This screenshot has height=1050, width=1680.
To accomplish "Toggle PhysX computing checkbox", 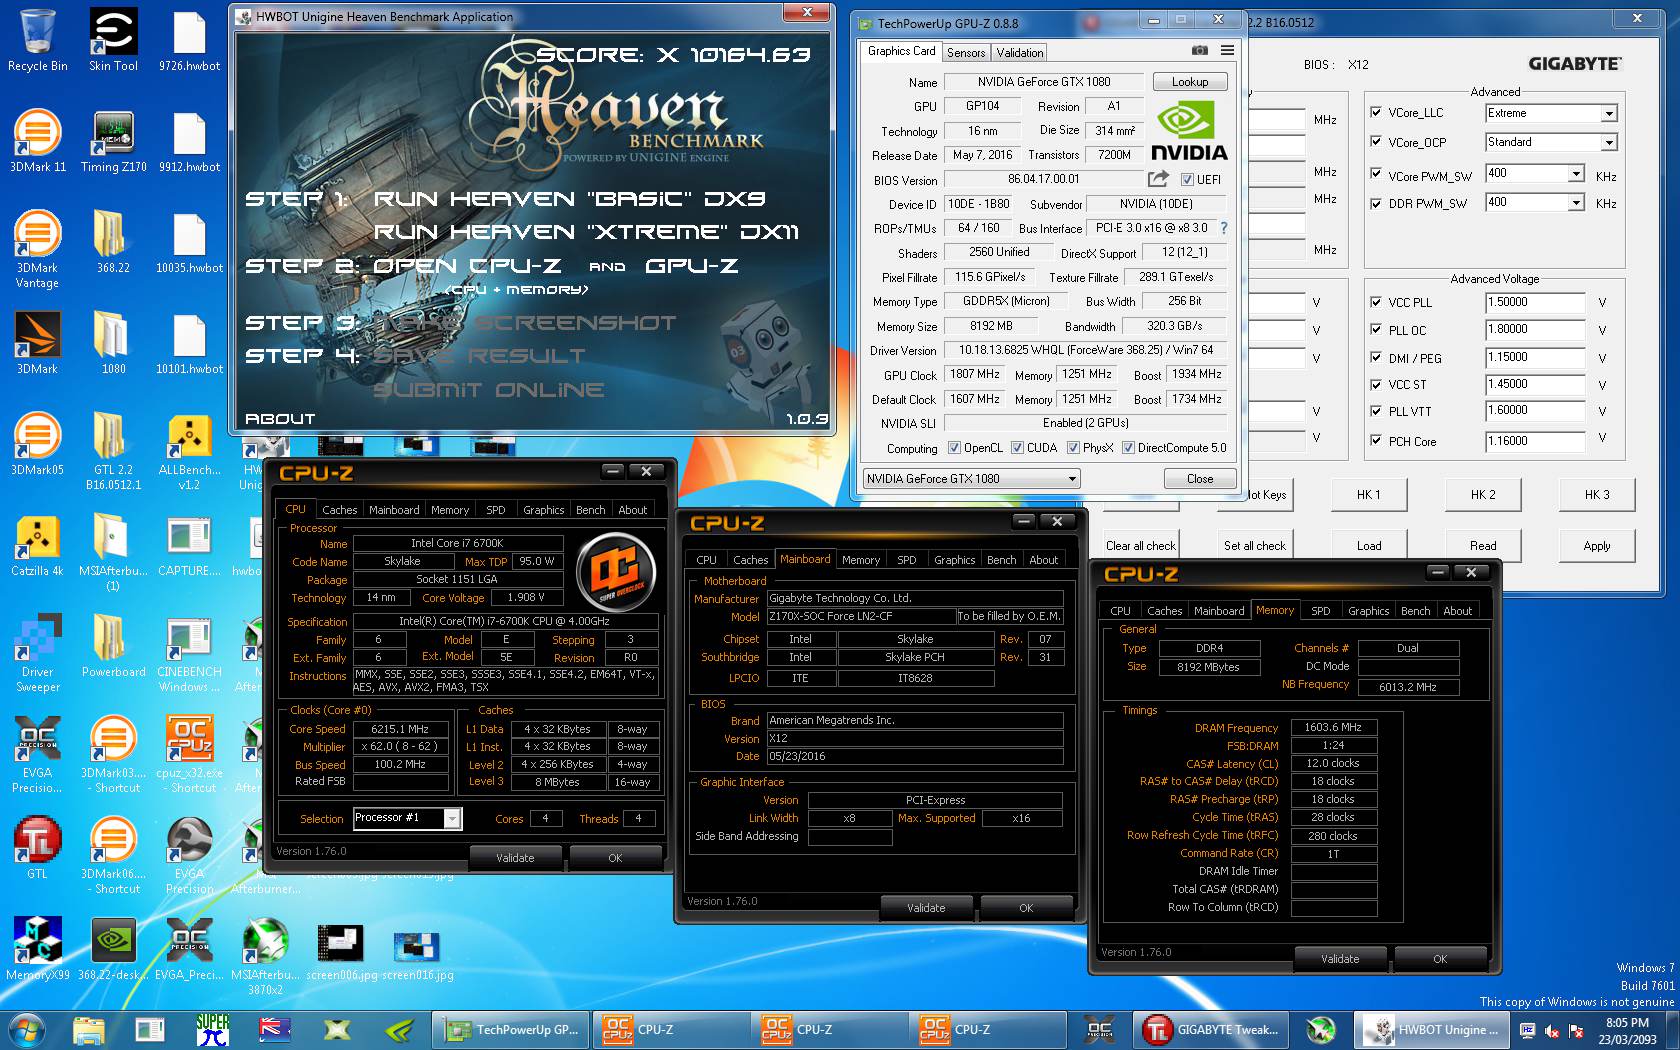I will [1073, 448].
